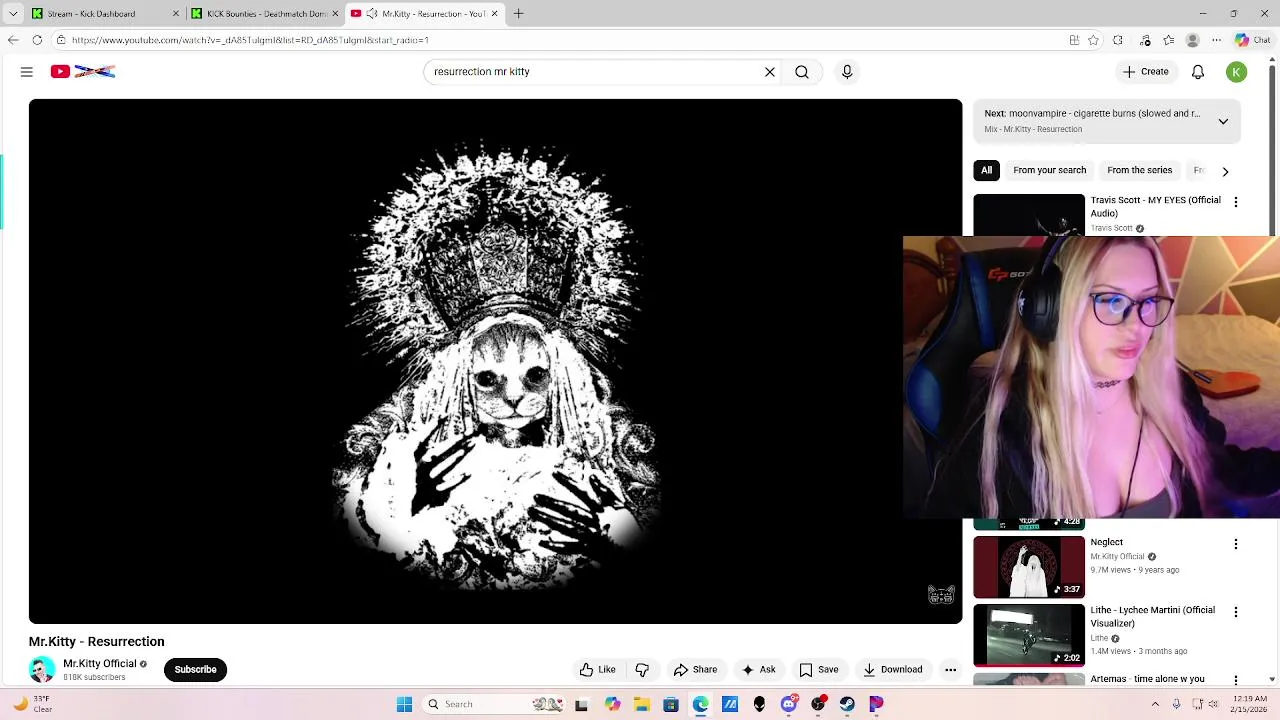Screen dimensions: 1280x720
Task: Open the green K account avatar
Action: click(1237, 72)
